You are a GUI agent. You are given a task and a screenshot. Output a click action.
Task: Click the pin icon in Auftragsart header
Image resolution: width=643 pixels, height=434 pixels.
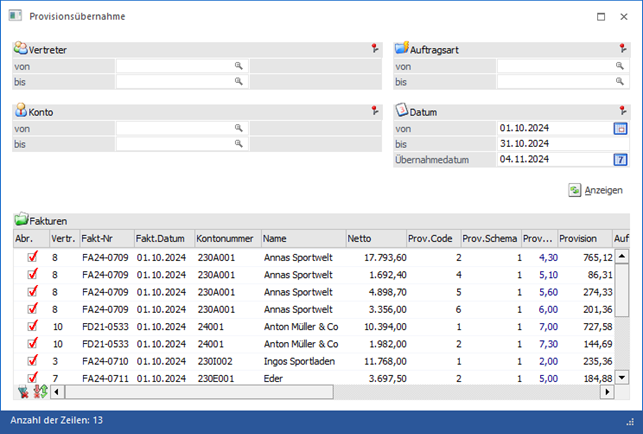tap(624, 48)
